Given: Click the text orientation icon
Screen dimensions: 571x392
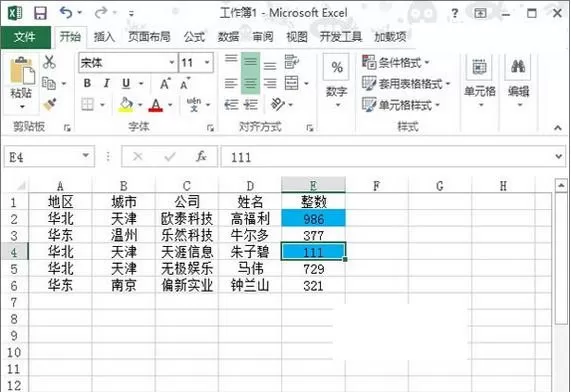Looking at the screenshot, I should point(277,104).
